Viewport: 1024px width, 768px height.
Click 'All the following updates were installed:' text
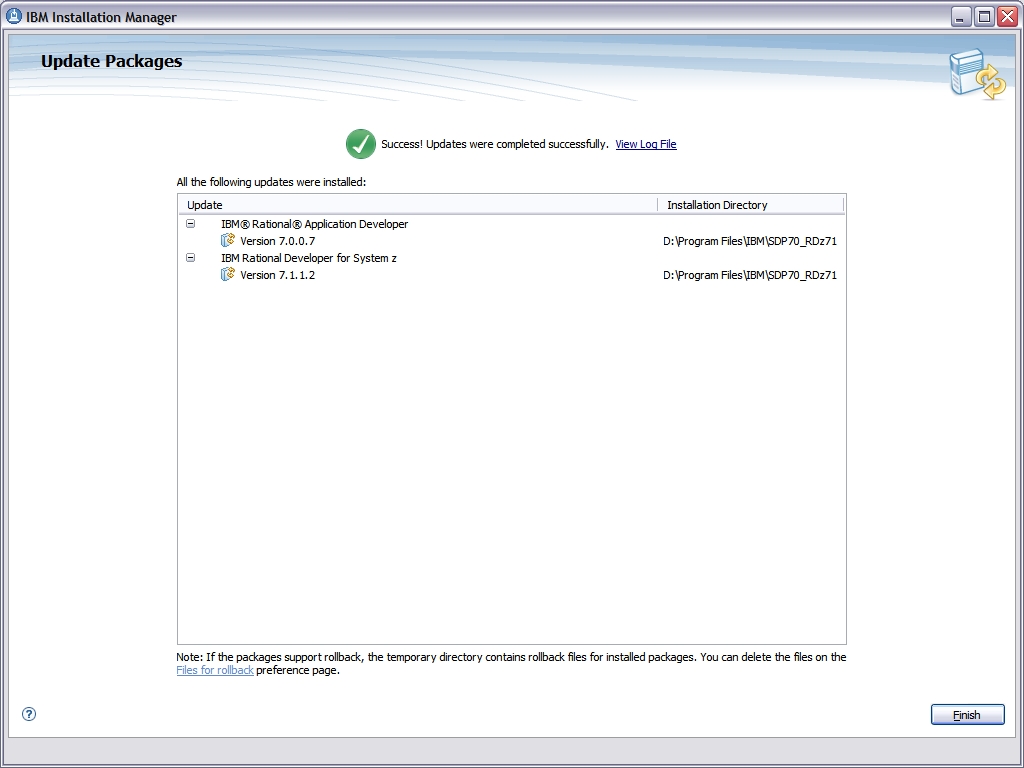tap(271, 182)
